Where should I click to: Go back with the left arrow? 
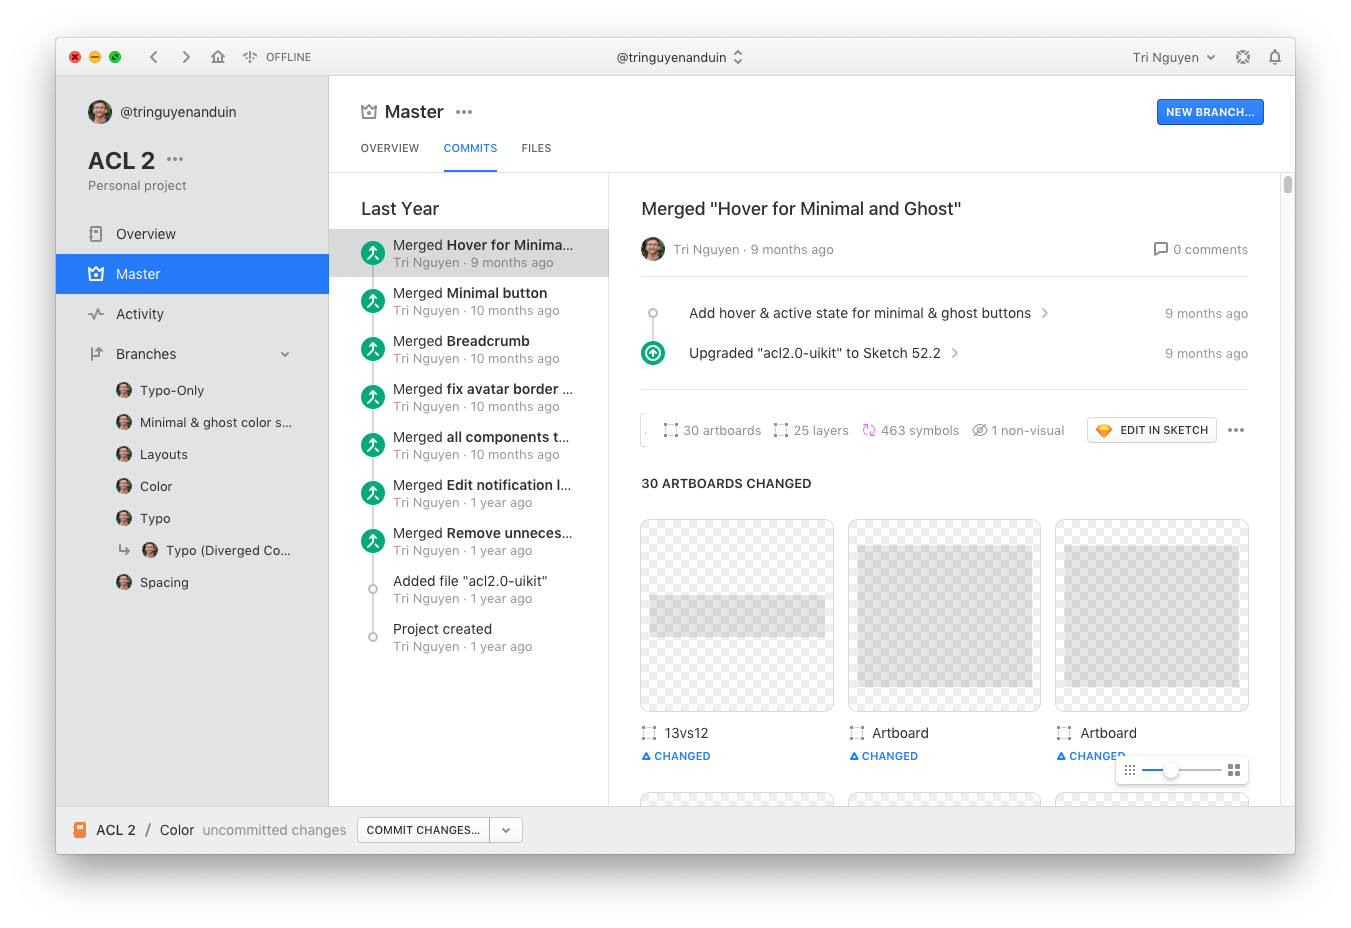[x=154, y=57]
